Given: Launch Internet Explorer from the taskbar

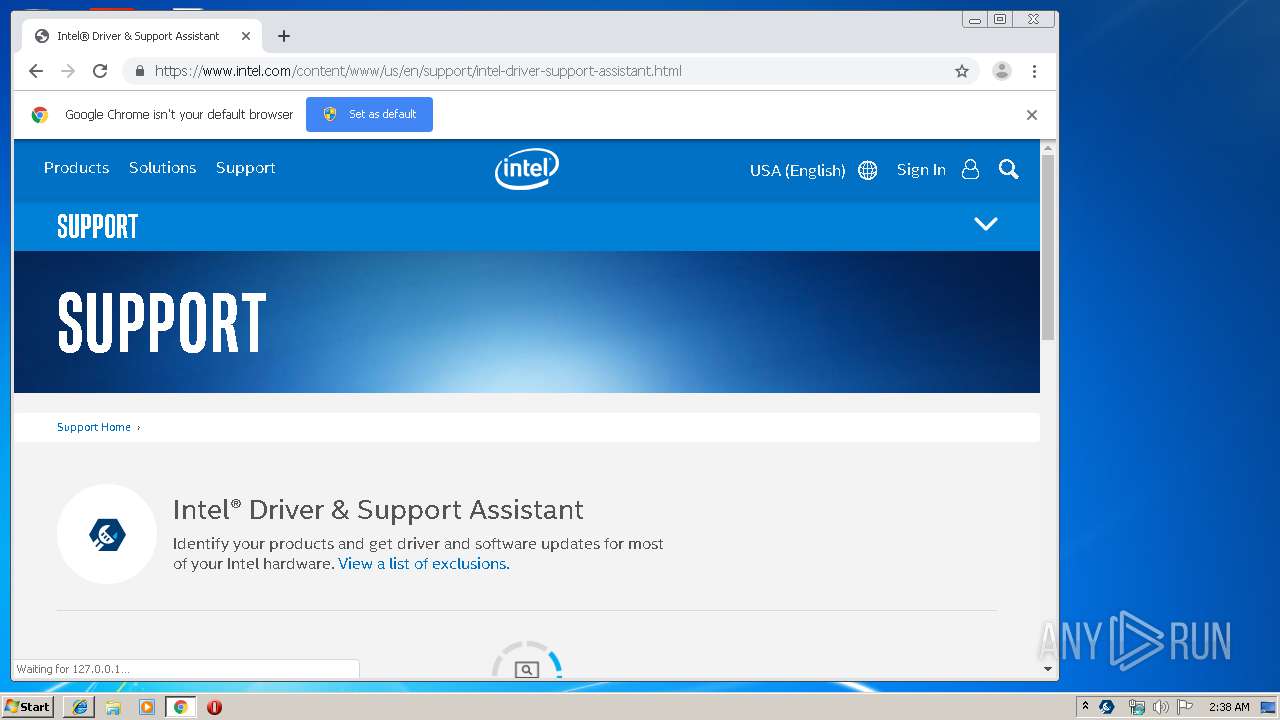Looking at the screenshot, I should coord(80,707).
